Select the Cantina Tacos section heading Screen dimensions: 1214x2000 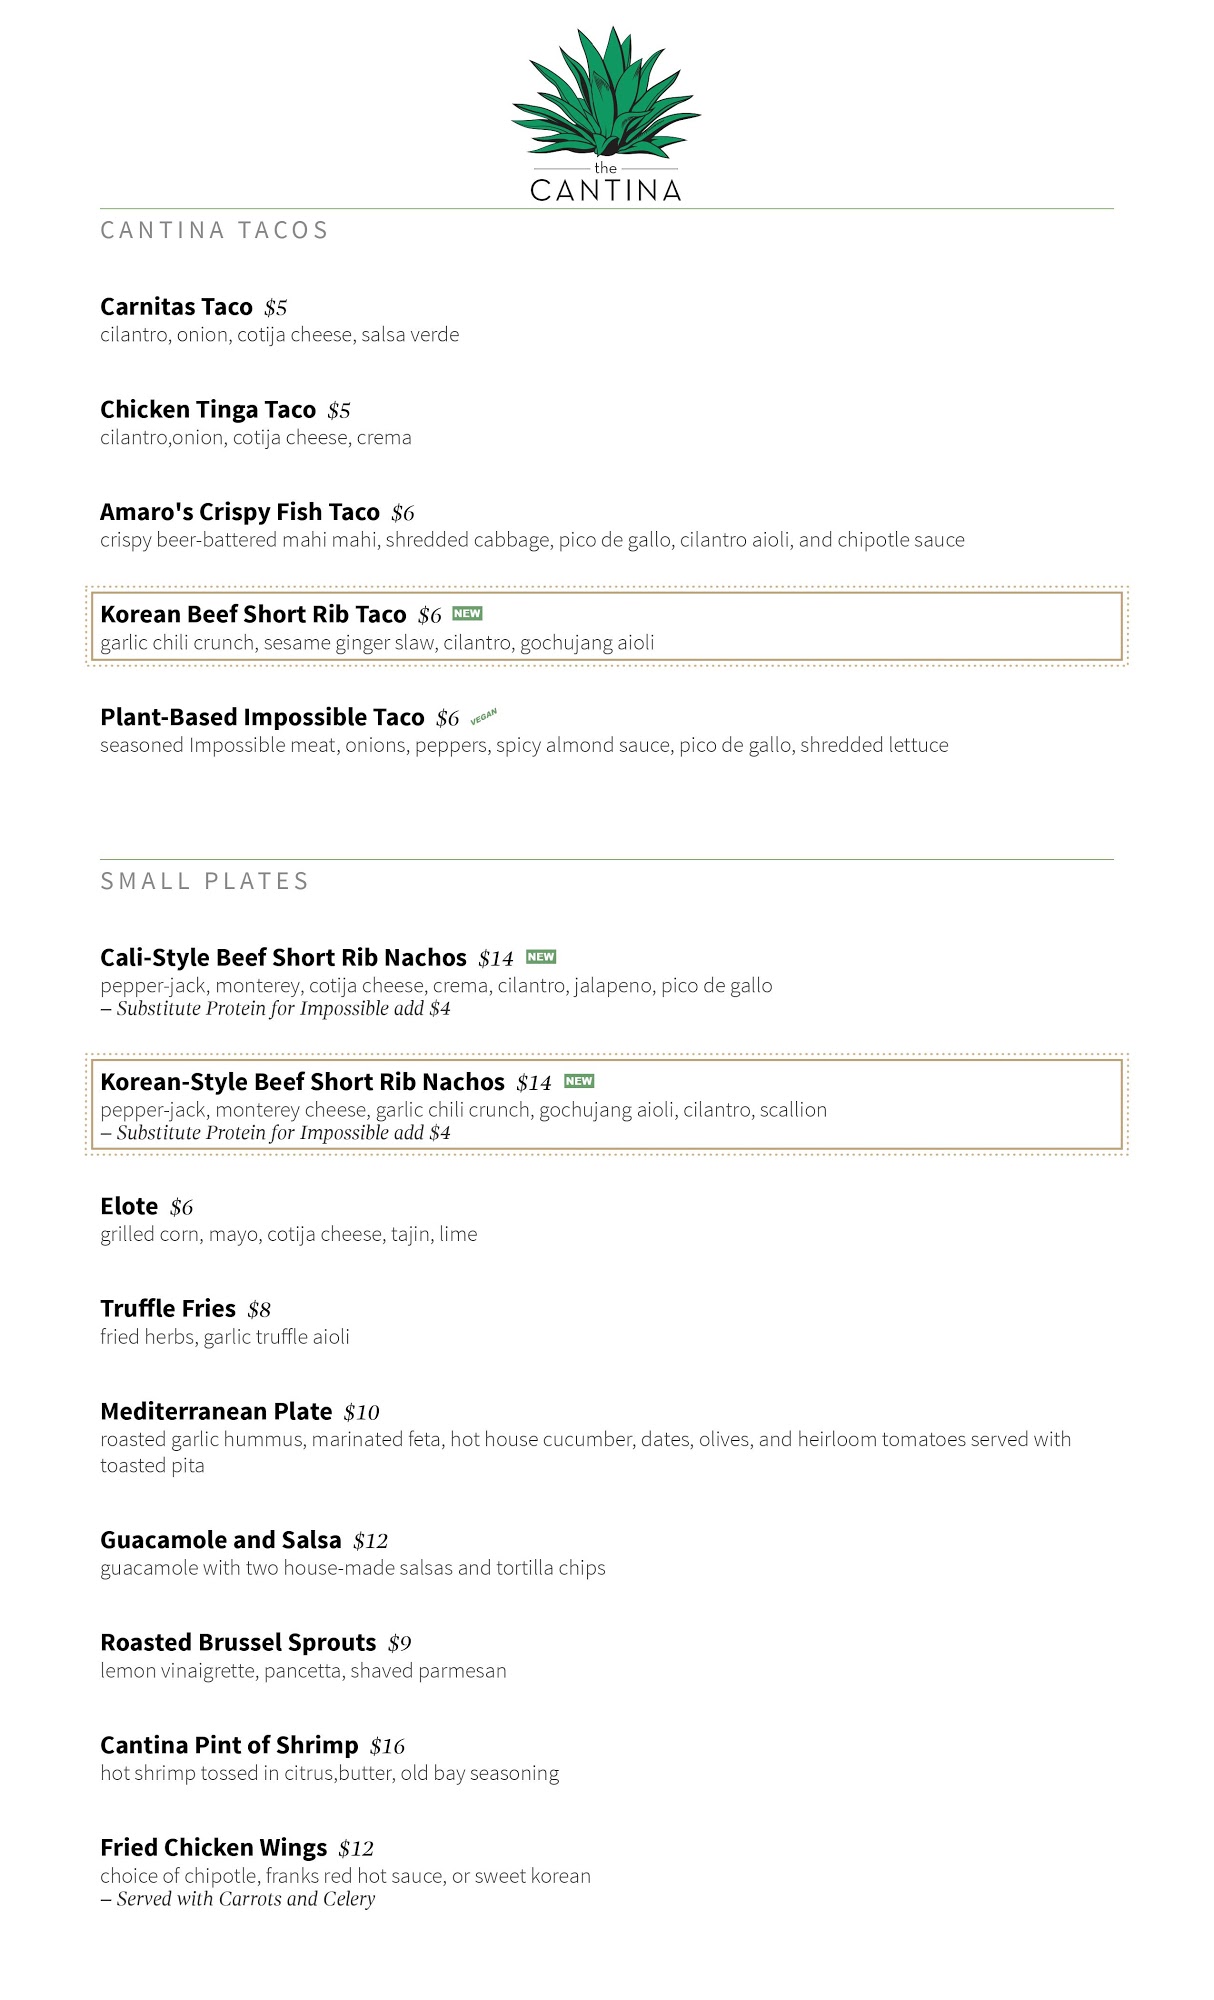point(214,231)
